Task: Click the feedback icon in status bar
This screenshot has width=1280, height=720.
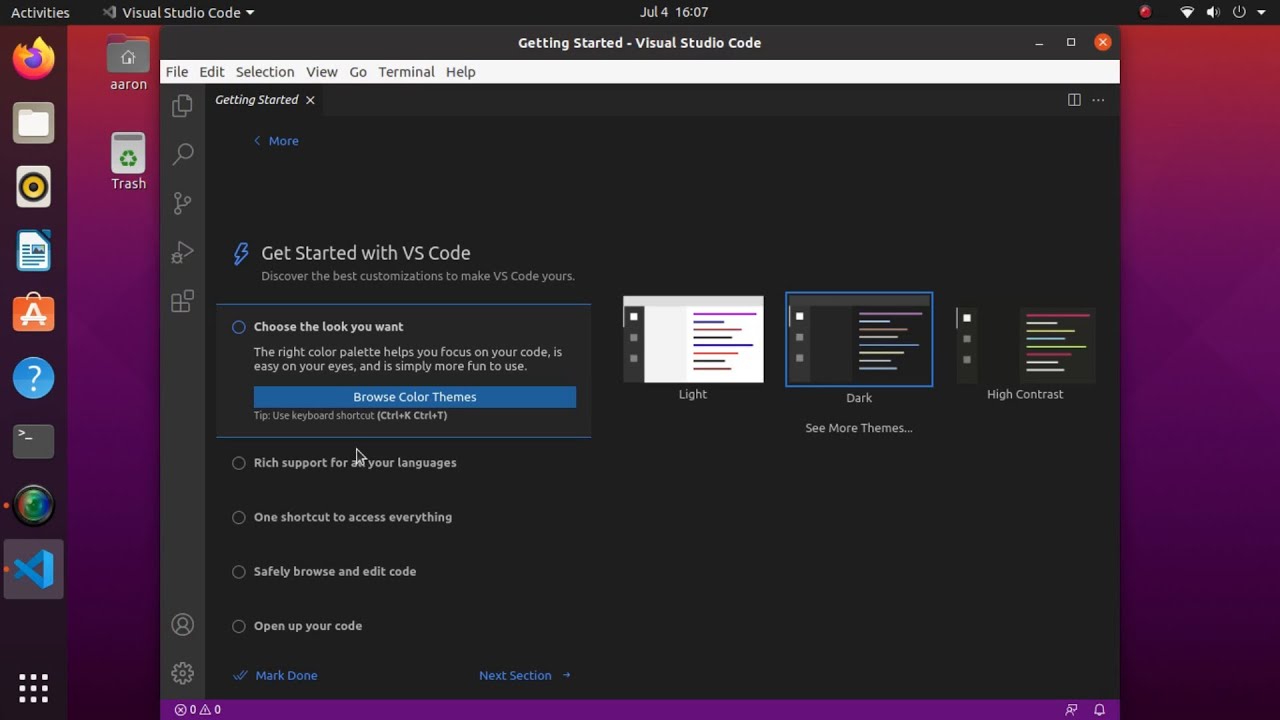Action: point(1071,709)
